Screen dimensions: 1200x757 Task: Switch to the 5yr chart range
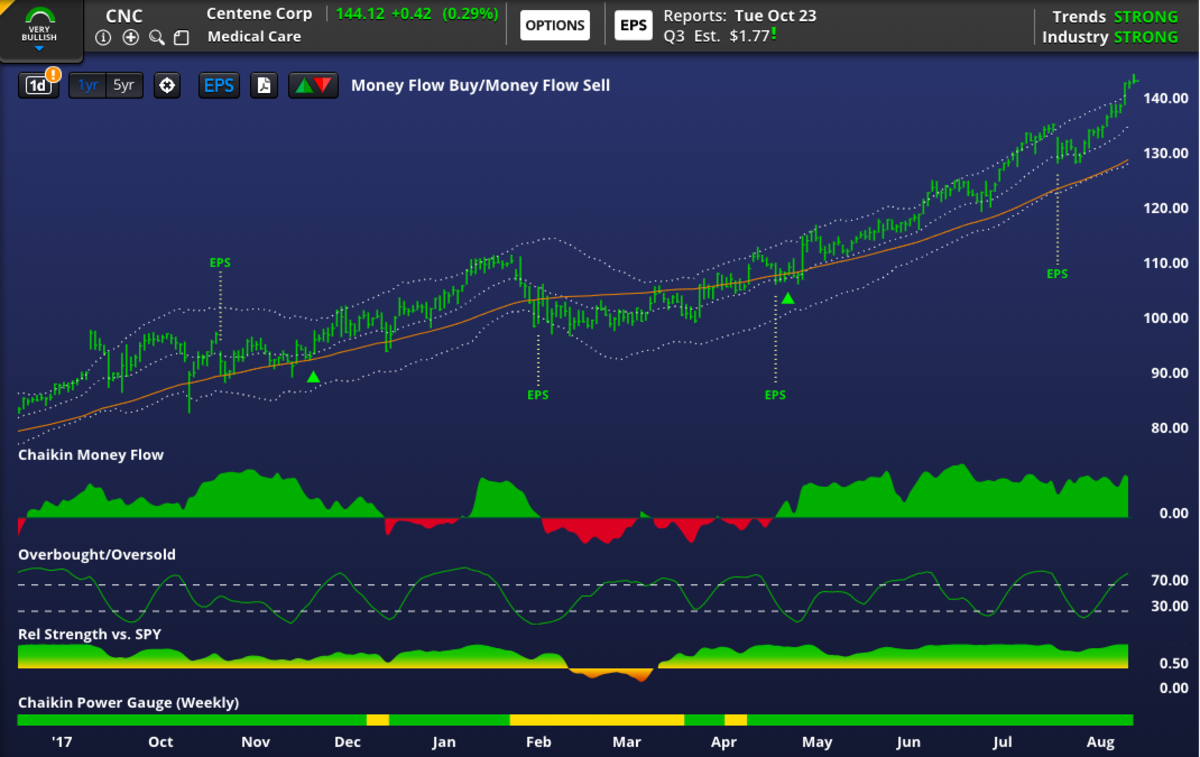point(124,85)
